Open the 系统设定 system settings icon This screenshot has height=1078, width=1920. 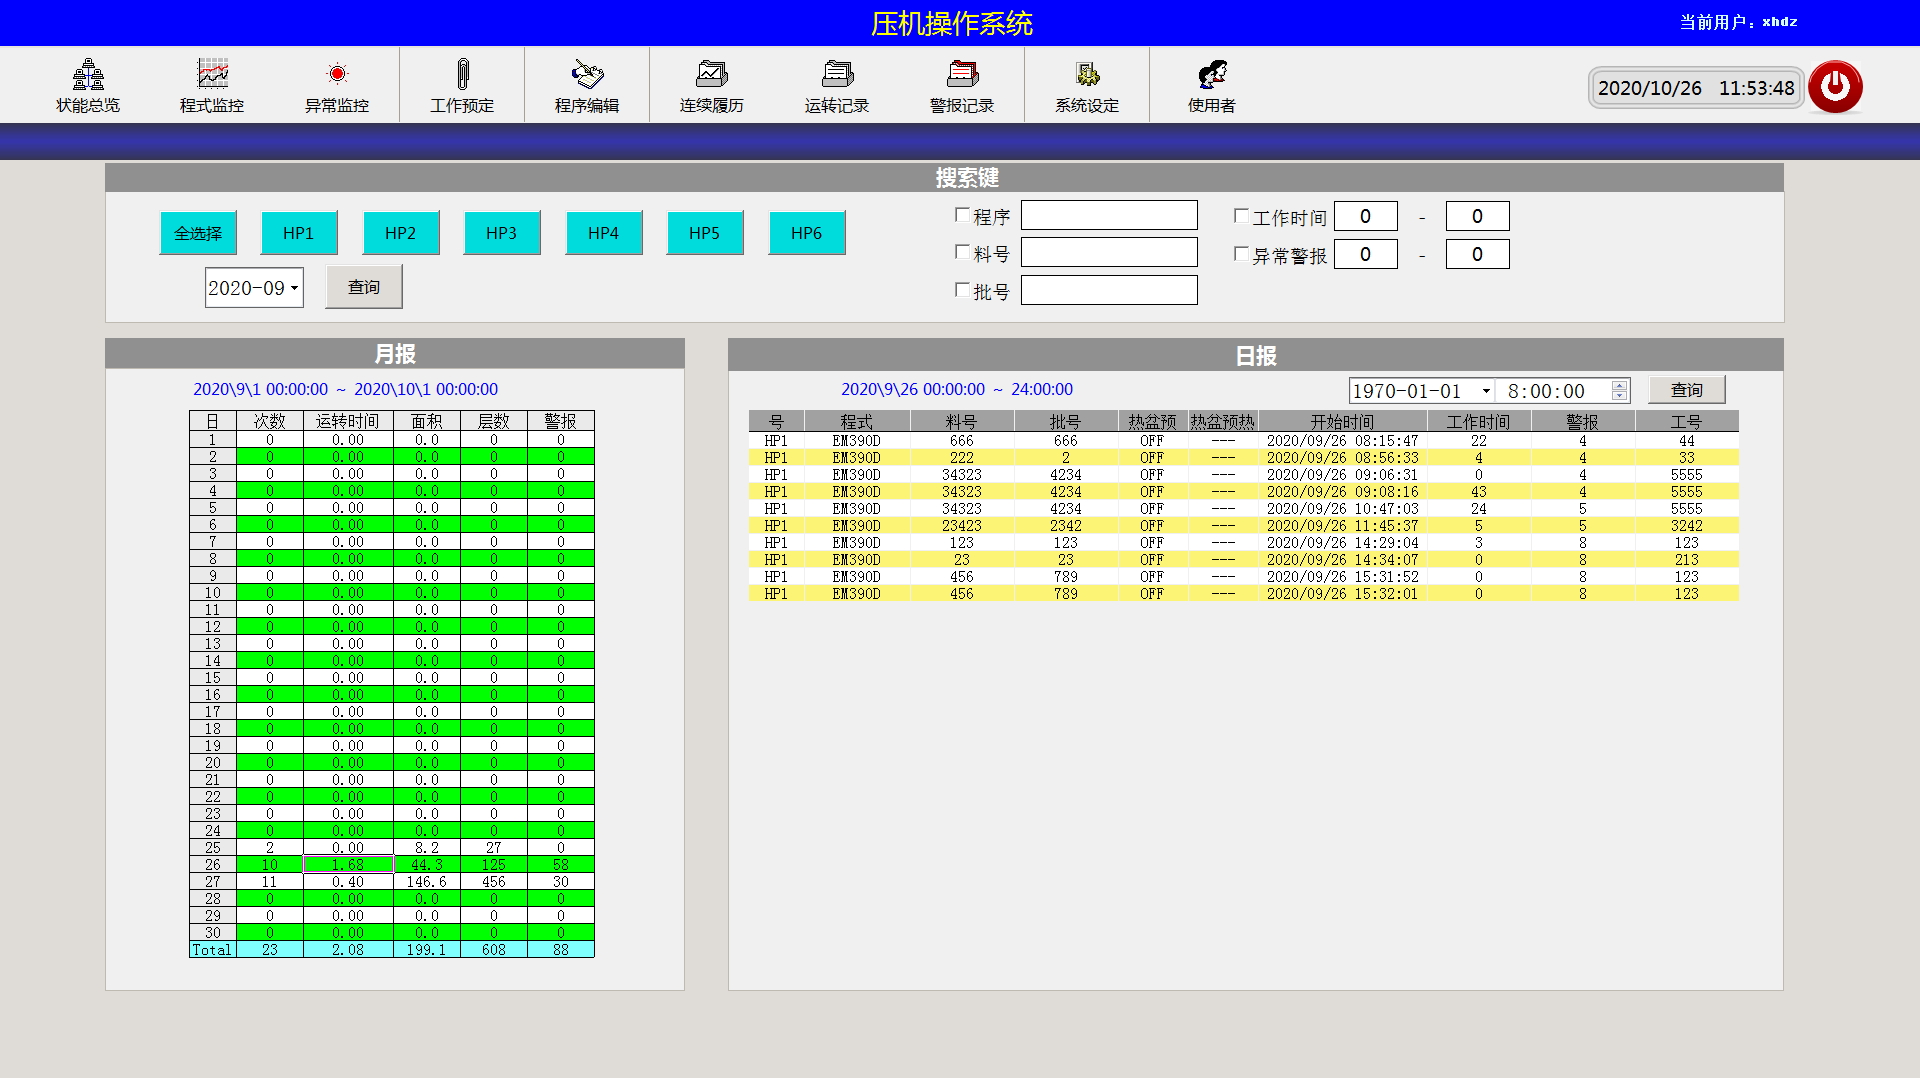(1087, 75)
